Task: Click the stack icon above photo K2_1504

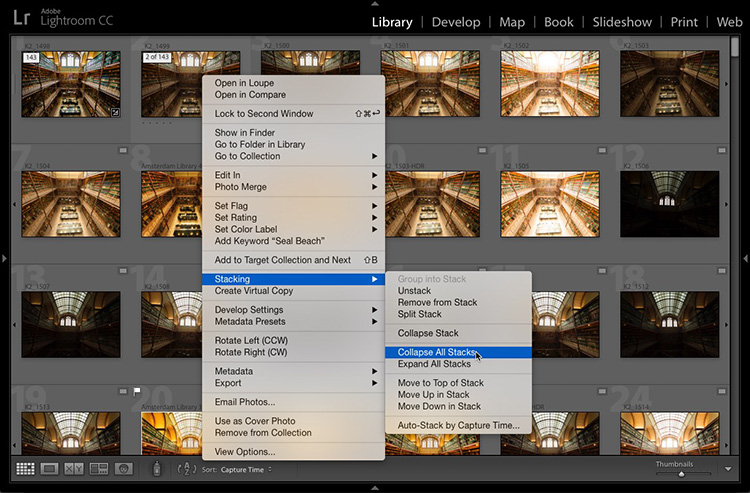Action: [123, 151]
